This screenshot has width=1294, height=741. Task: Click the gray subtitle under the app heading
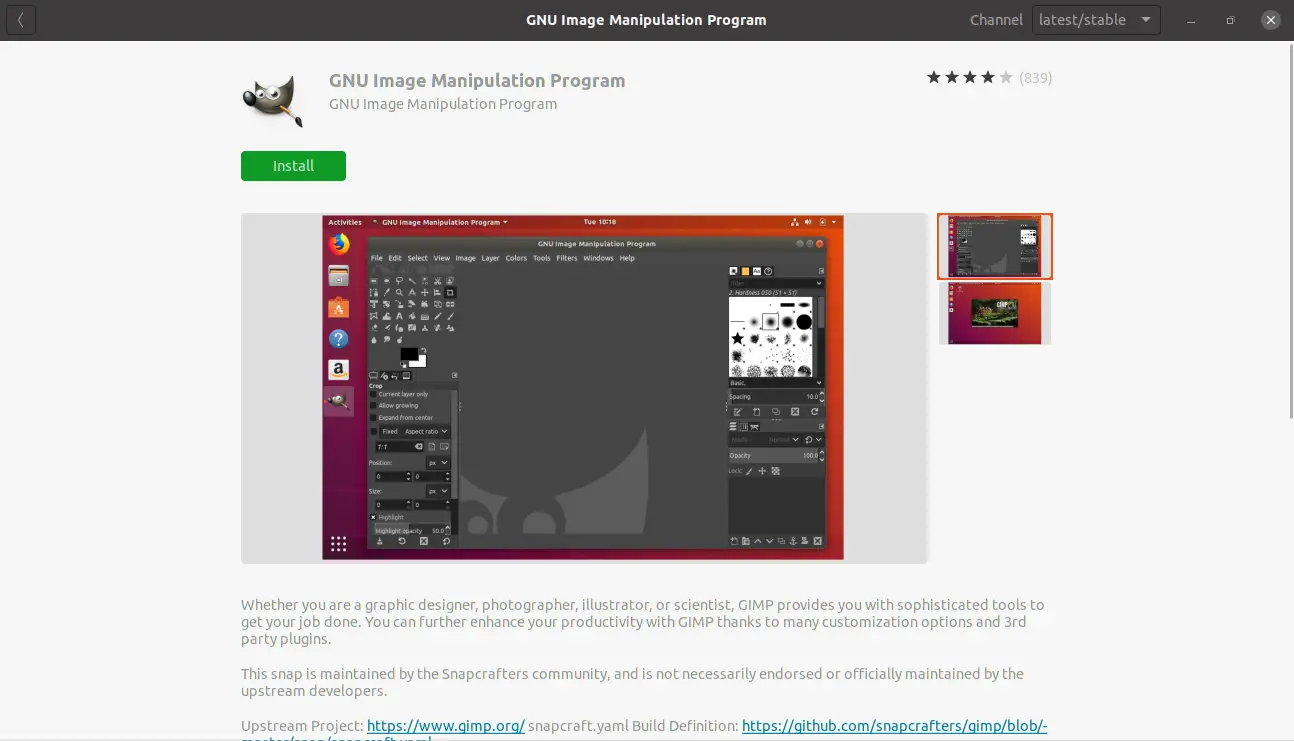443,104
